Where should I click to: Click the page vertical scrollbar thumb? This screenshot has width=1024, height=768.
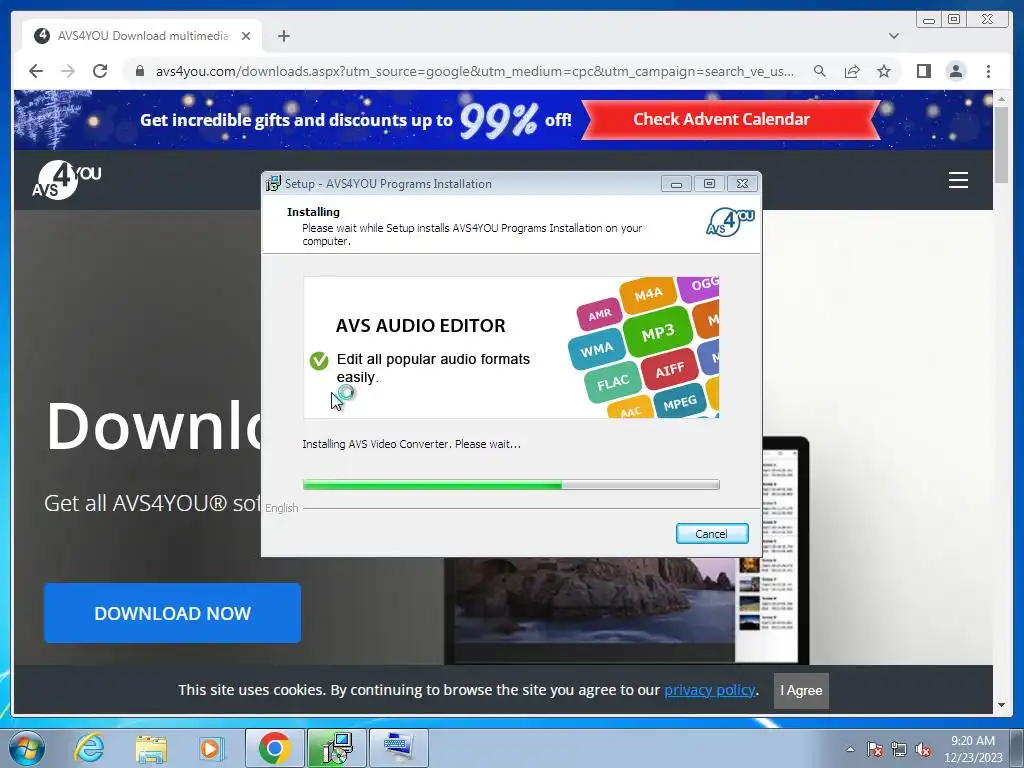(1001, 145)
